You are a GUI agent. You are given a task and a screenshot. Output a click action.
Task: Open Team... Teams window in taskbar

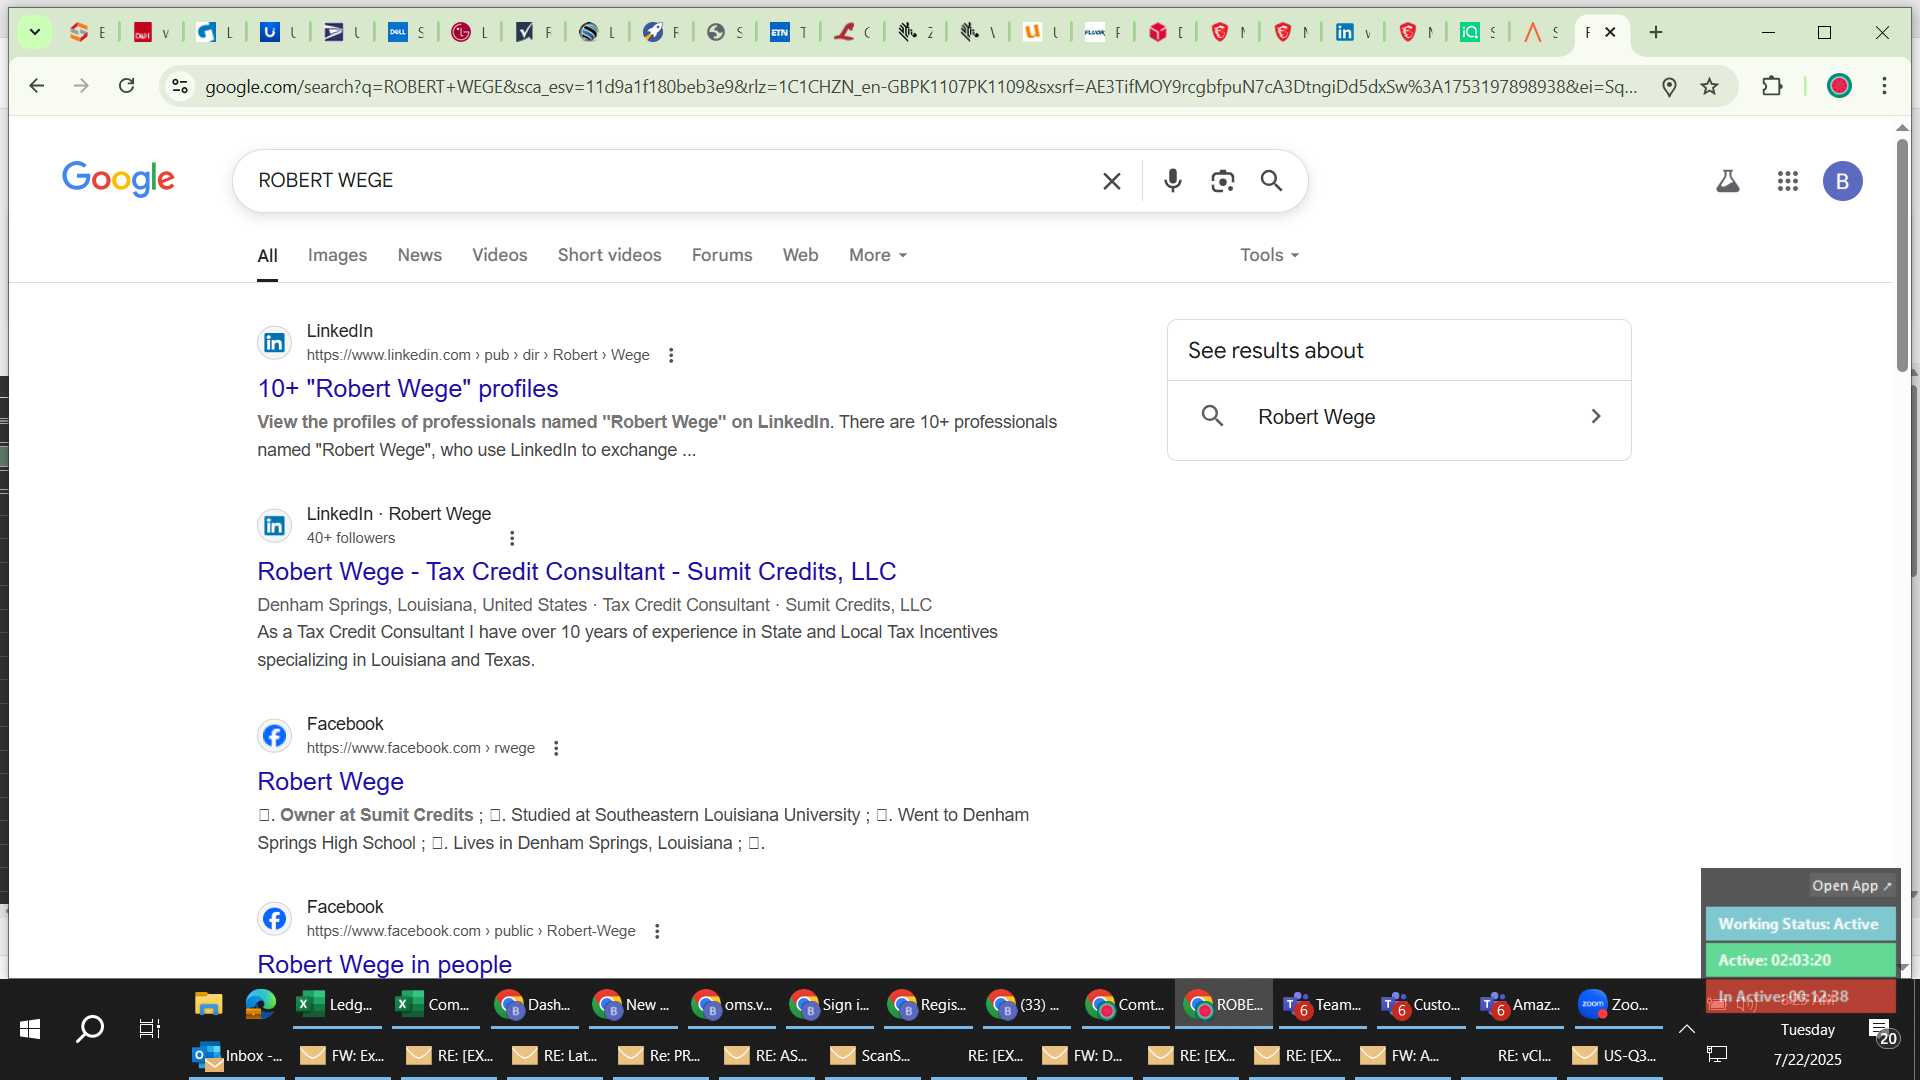pos(1322,1004)
